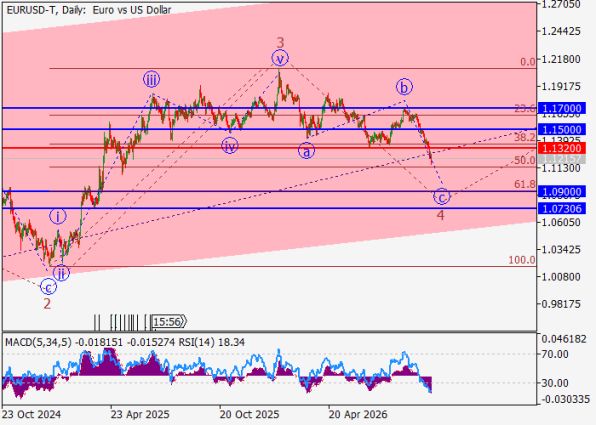Viewport: 596px width, 425px height.
Task: Select the circled wave ii label
Action: (61, 273)
